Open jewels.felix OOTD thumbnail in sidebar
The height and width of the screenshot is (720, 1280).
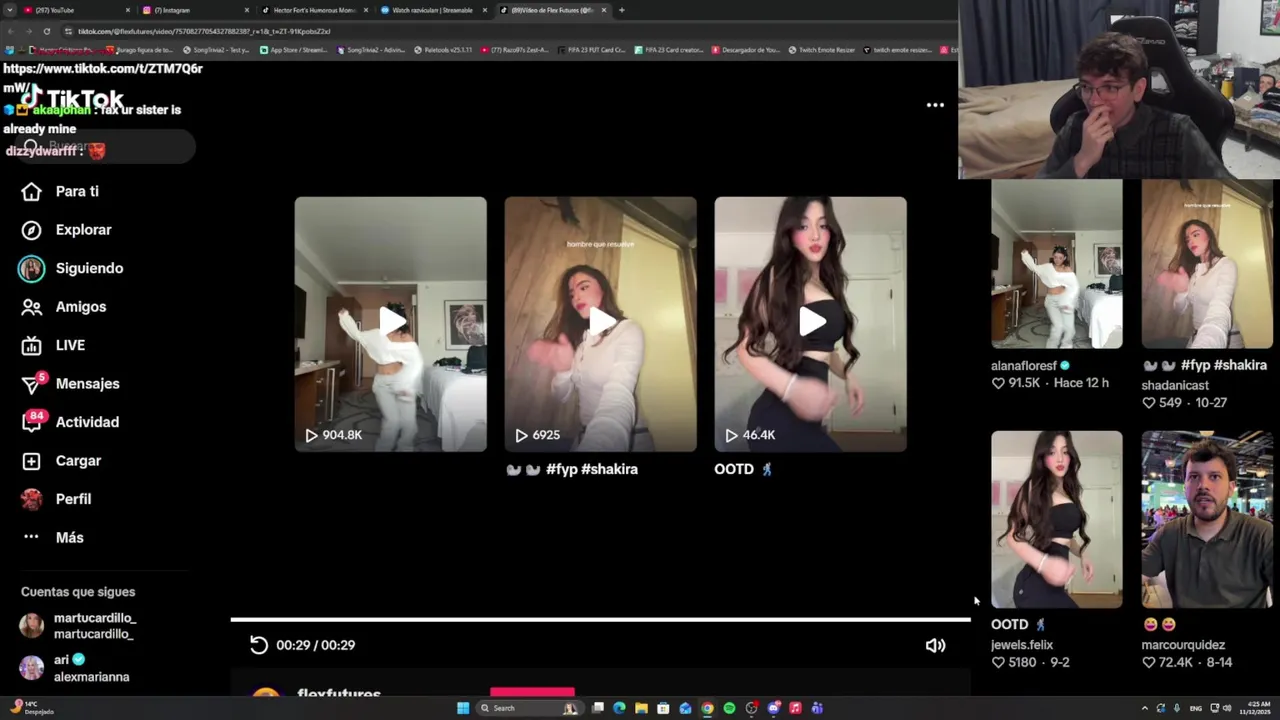coord(1057,519)
